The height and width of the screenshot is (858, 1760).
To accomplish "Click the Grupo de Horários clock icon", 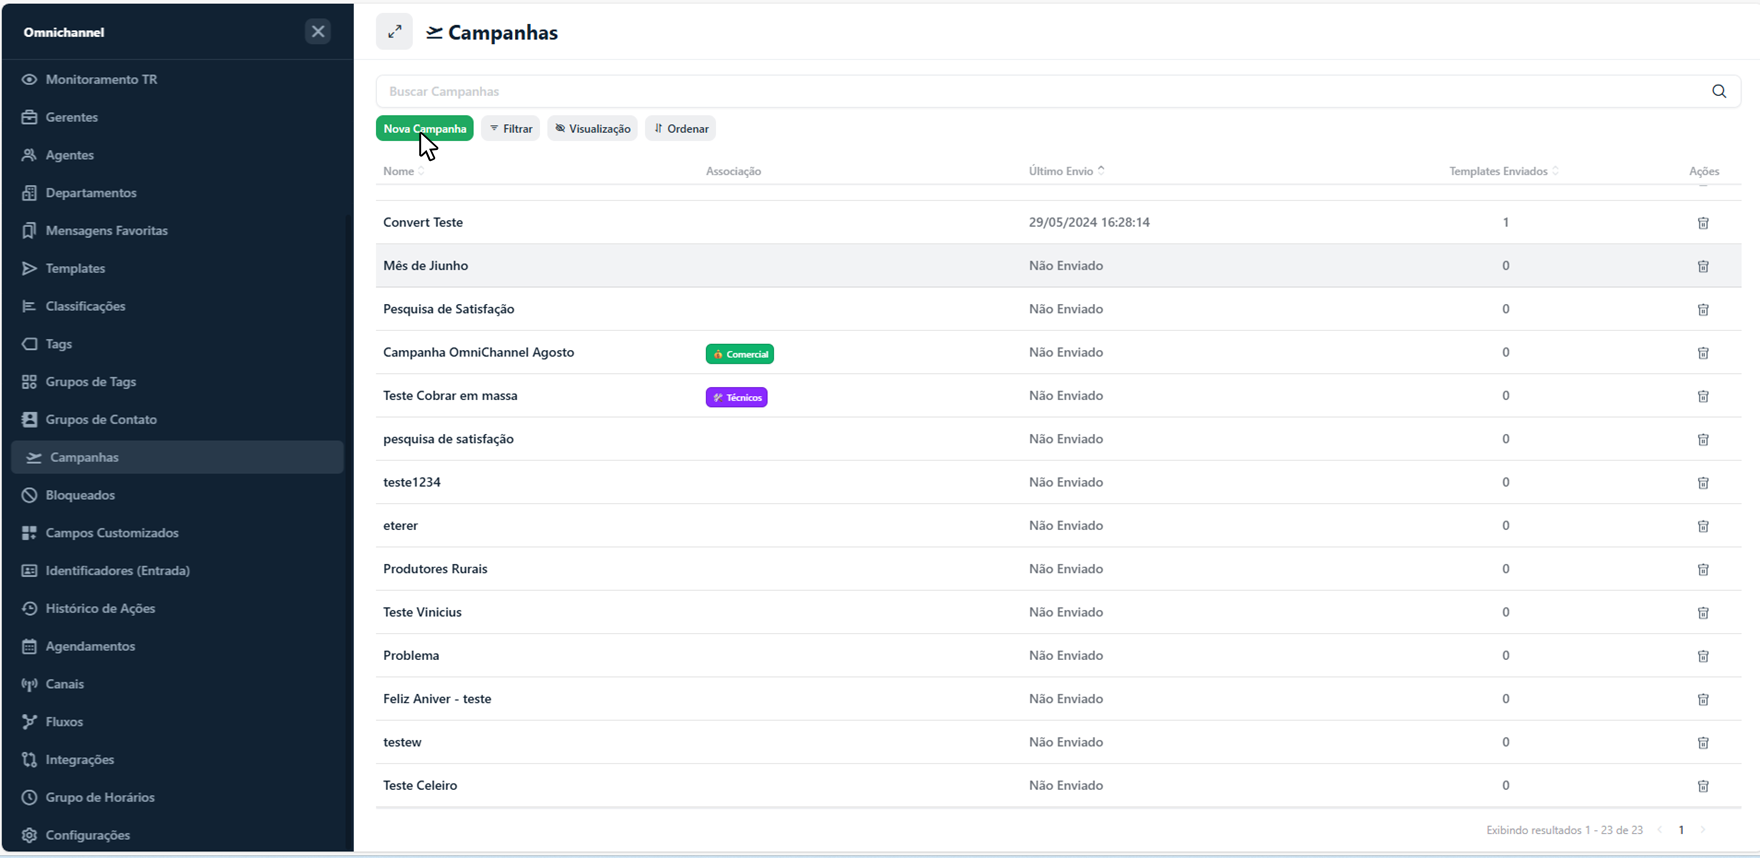I will point(29,798).
